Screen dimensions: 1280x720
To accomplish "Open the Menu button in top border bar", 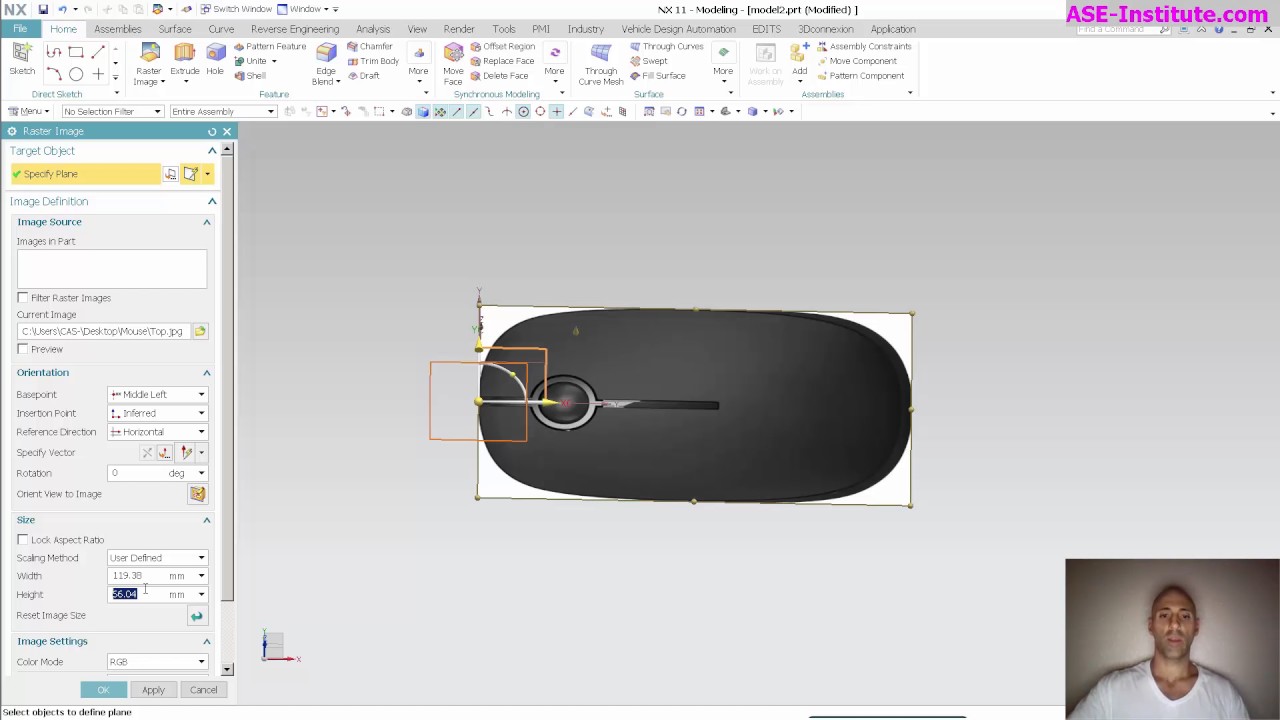I will point(27,112).
